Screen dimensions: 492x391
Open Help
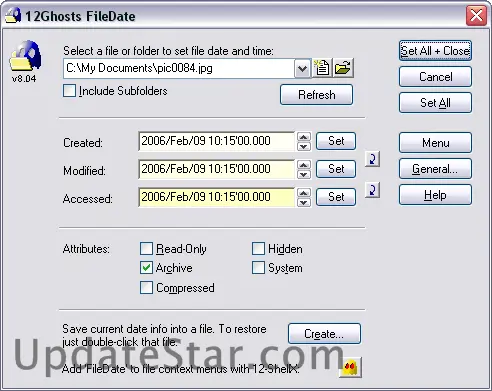tap(435, 195)
